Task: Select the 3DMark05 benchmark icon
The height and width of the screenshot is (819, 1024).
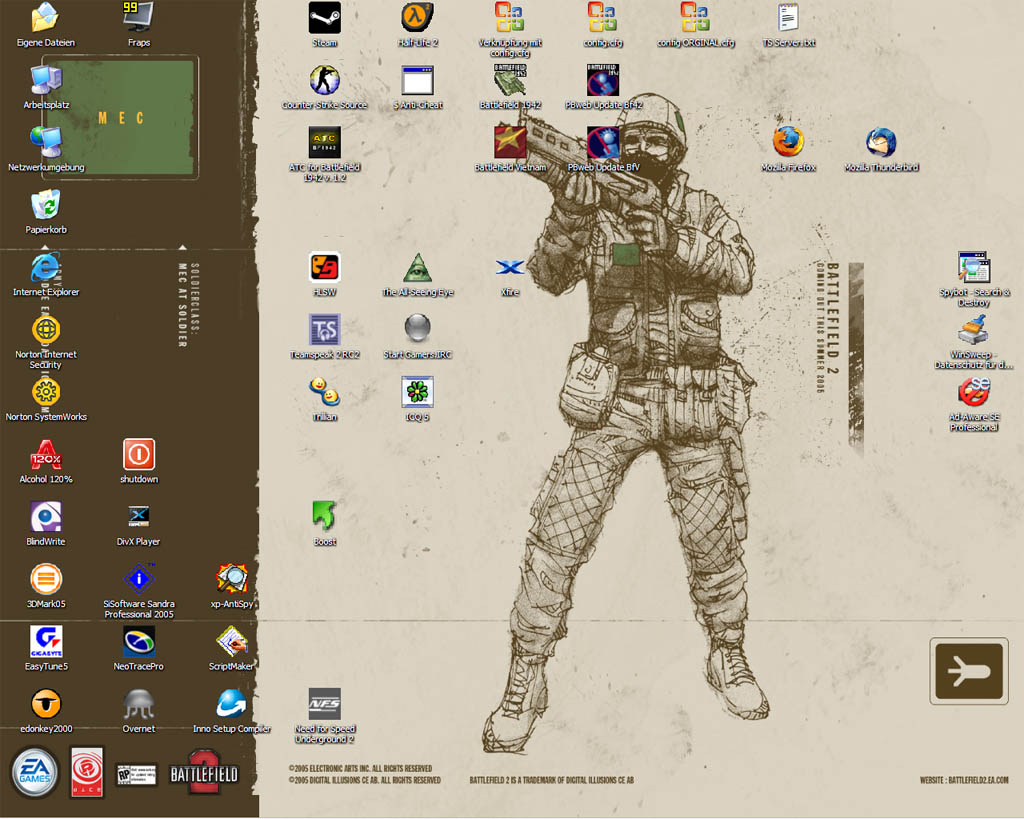Action: click(x=46, y=579)
